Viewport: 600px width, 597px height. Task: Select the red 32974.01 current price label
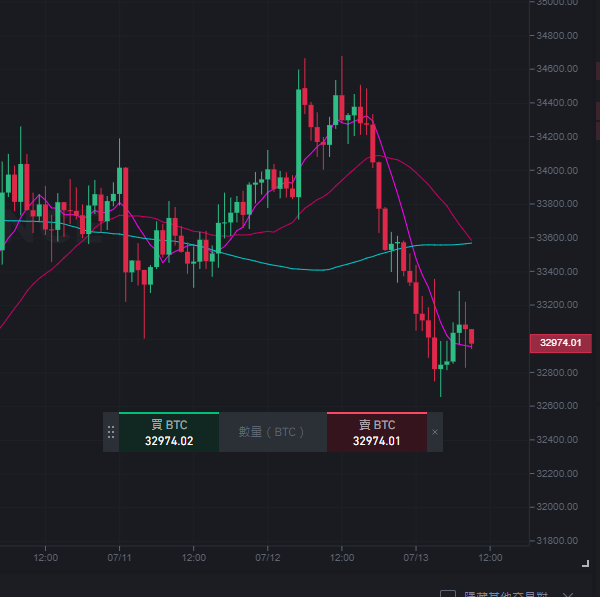click(561, 343)
